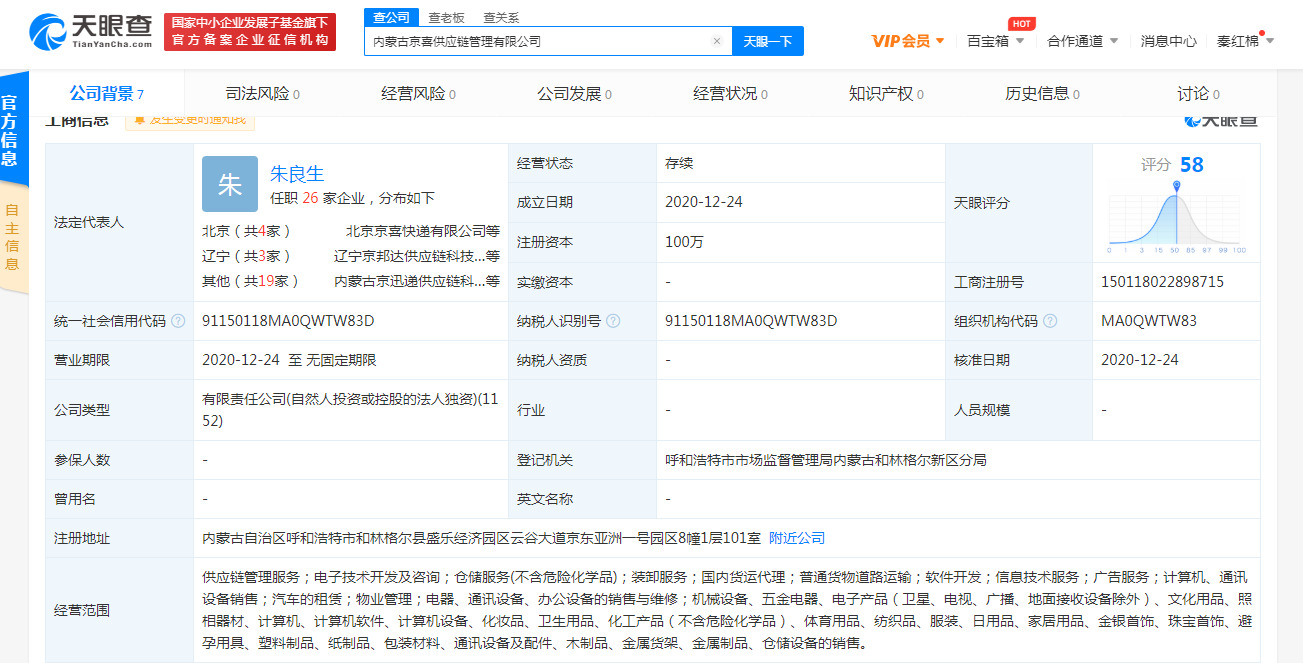Select credit code 91150118MA0QWTW83D under 统一社会信用代码
The image size is (1303, 663).
pyautogui.click(x=288, y=321)
